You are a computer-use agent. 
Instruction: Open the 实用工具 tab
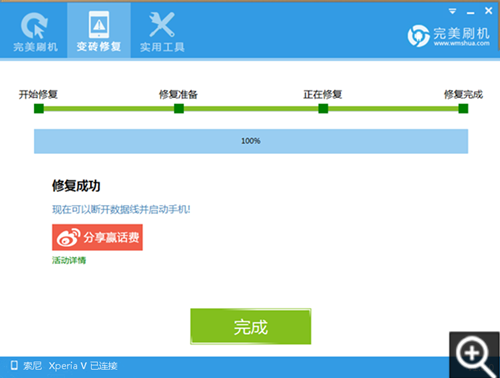pyautogui.click(x=162, y=32)
